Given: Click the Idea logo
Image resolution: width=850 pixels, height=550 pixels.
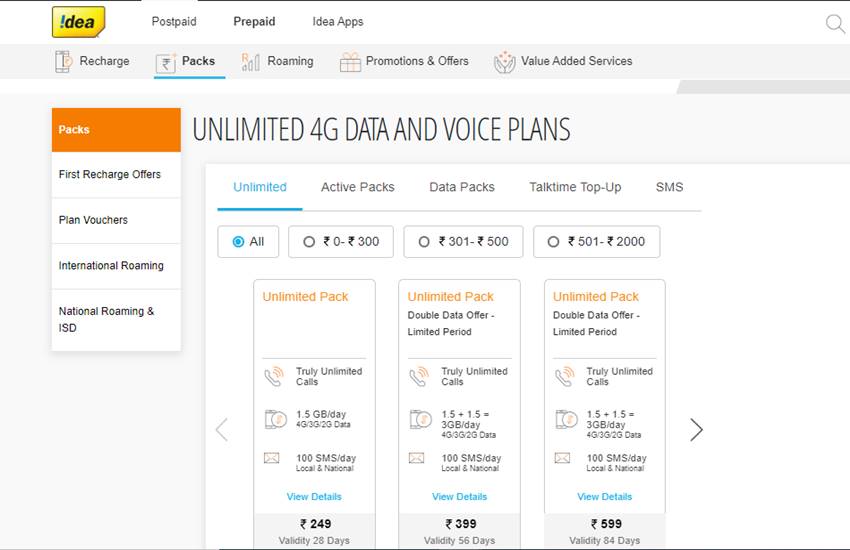Looking at the screenshot, I should (79, 22).
